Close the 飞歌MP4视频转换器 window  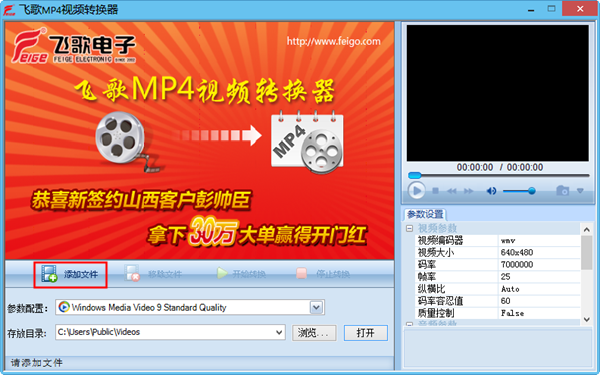(580, 8)
